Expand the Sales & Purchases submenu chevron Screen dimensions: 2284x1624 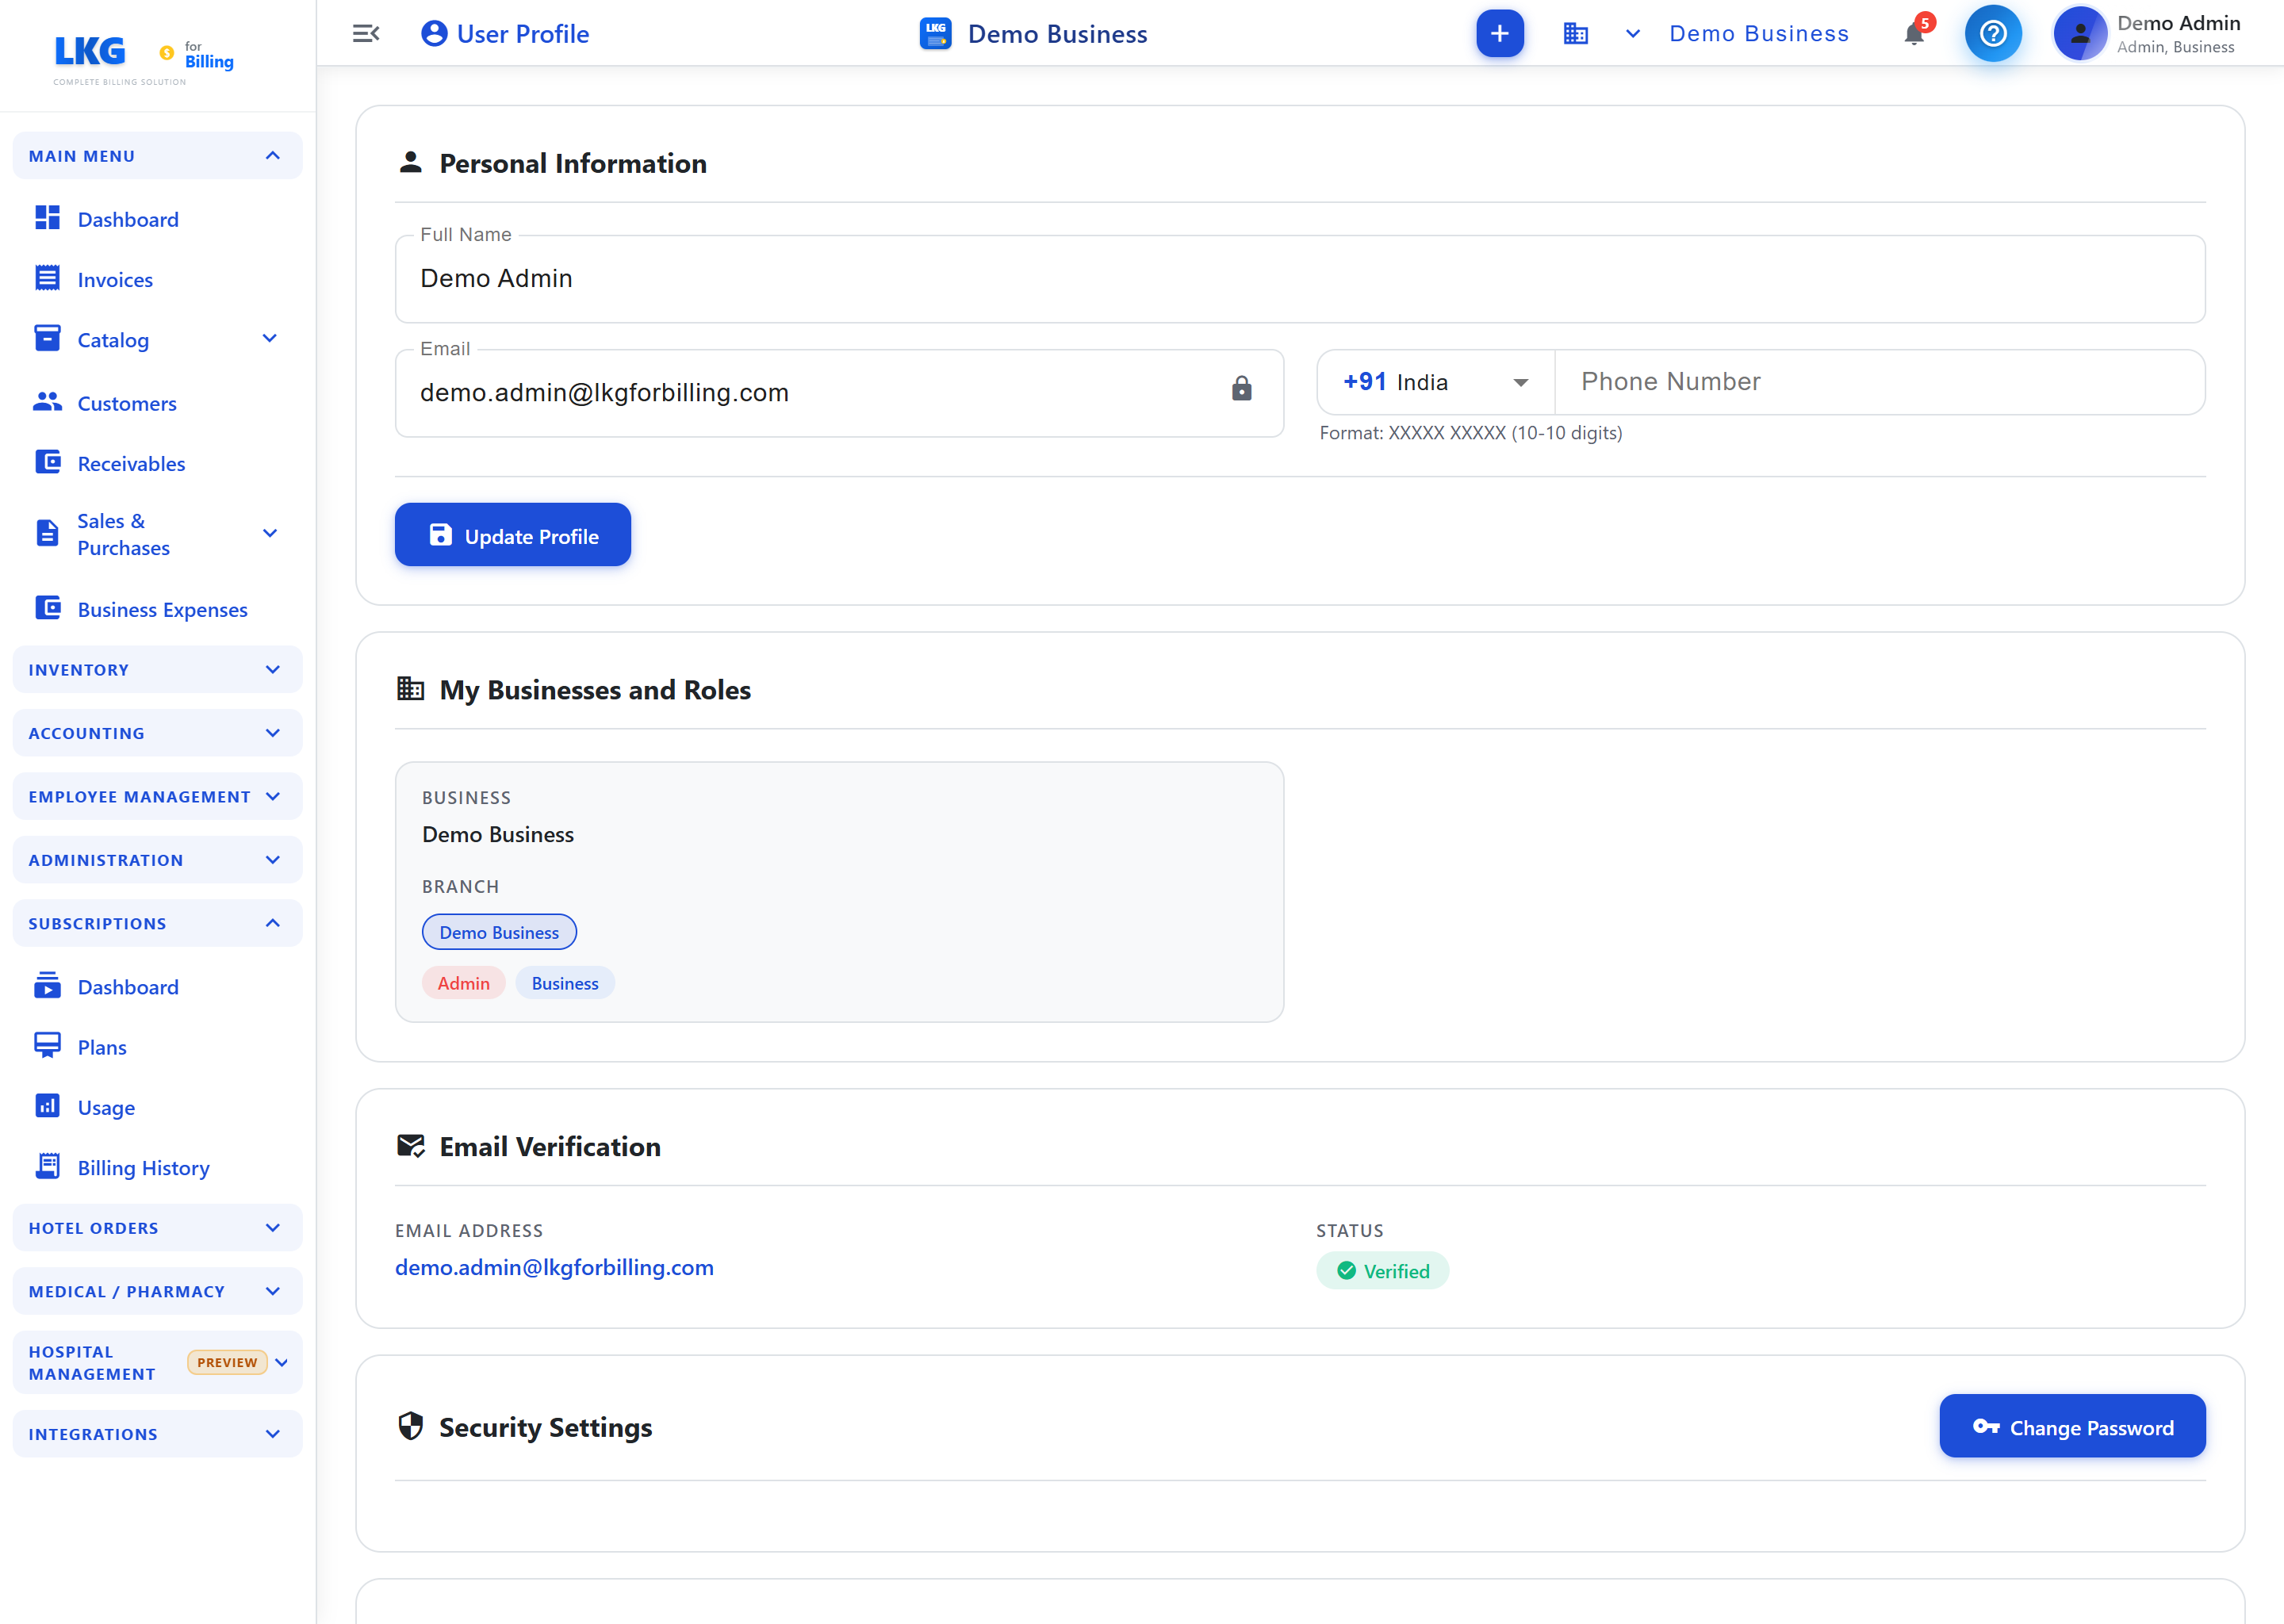269,533
